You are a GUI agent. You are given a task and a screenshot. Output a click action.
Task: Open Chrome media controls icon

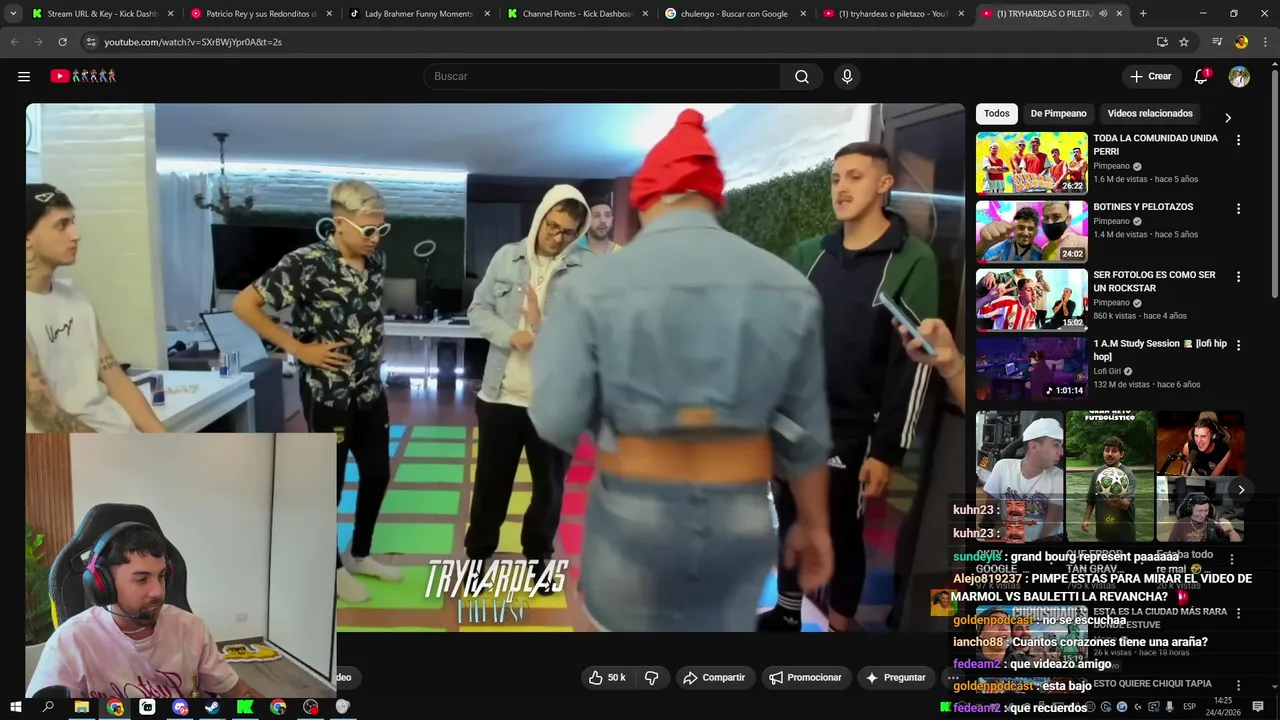(1217, 42)
